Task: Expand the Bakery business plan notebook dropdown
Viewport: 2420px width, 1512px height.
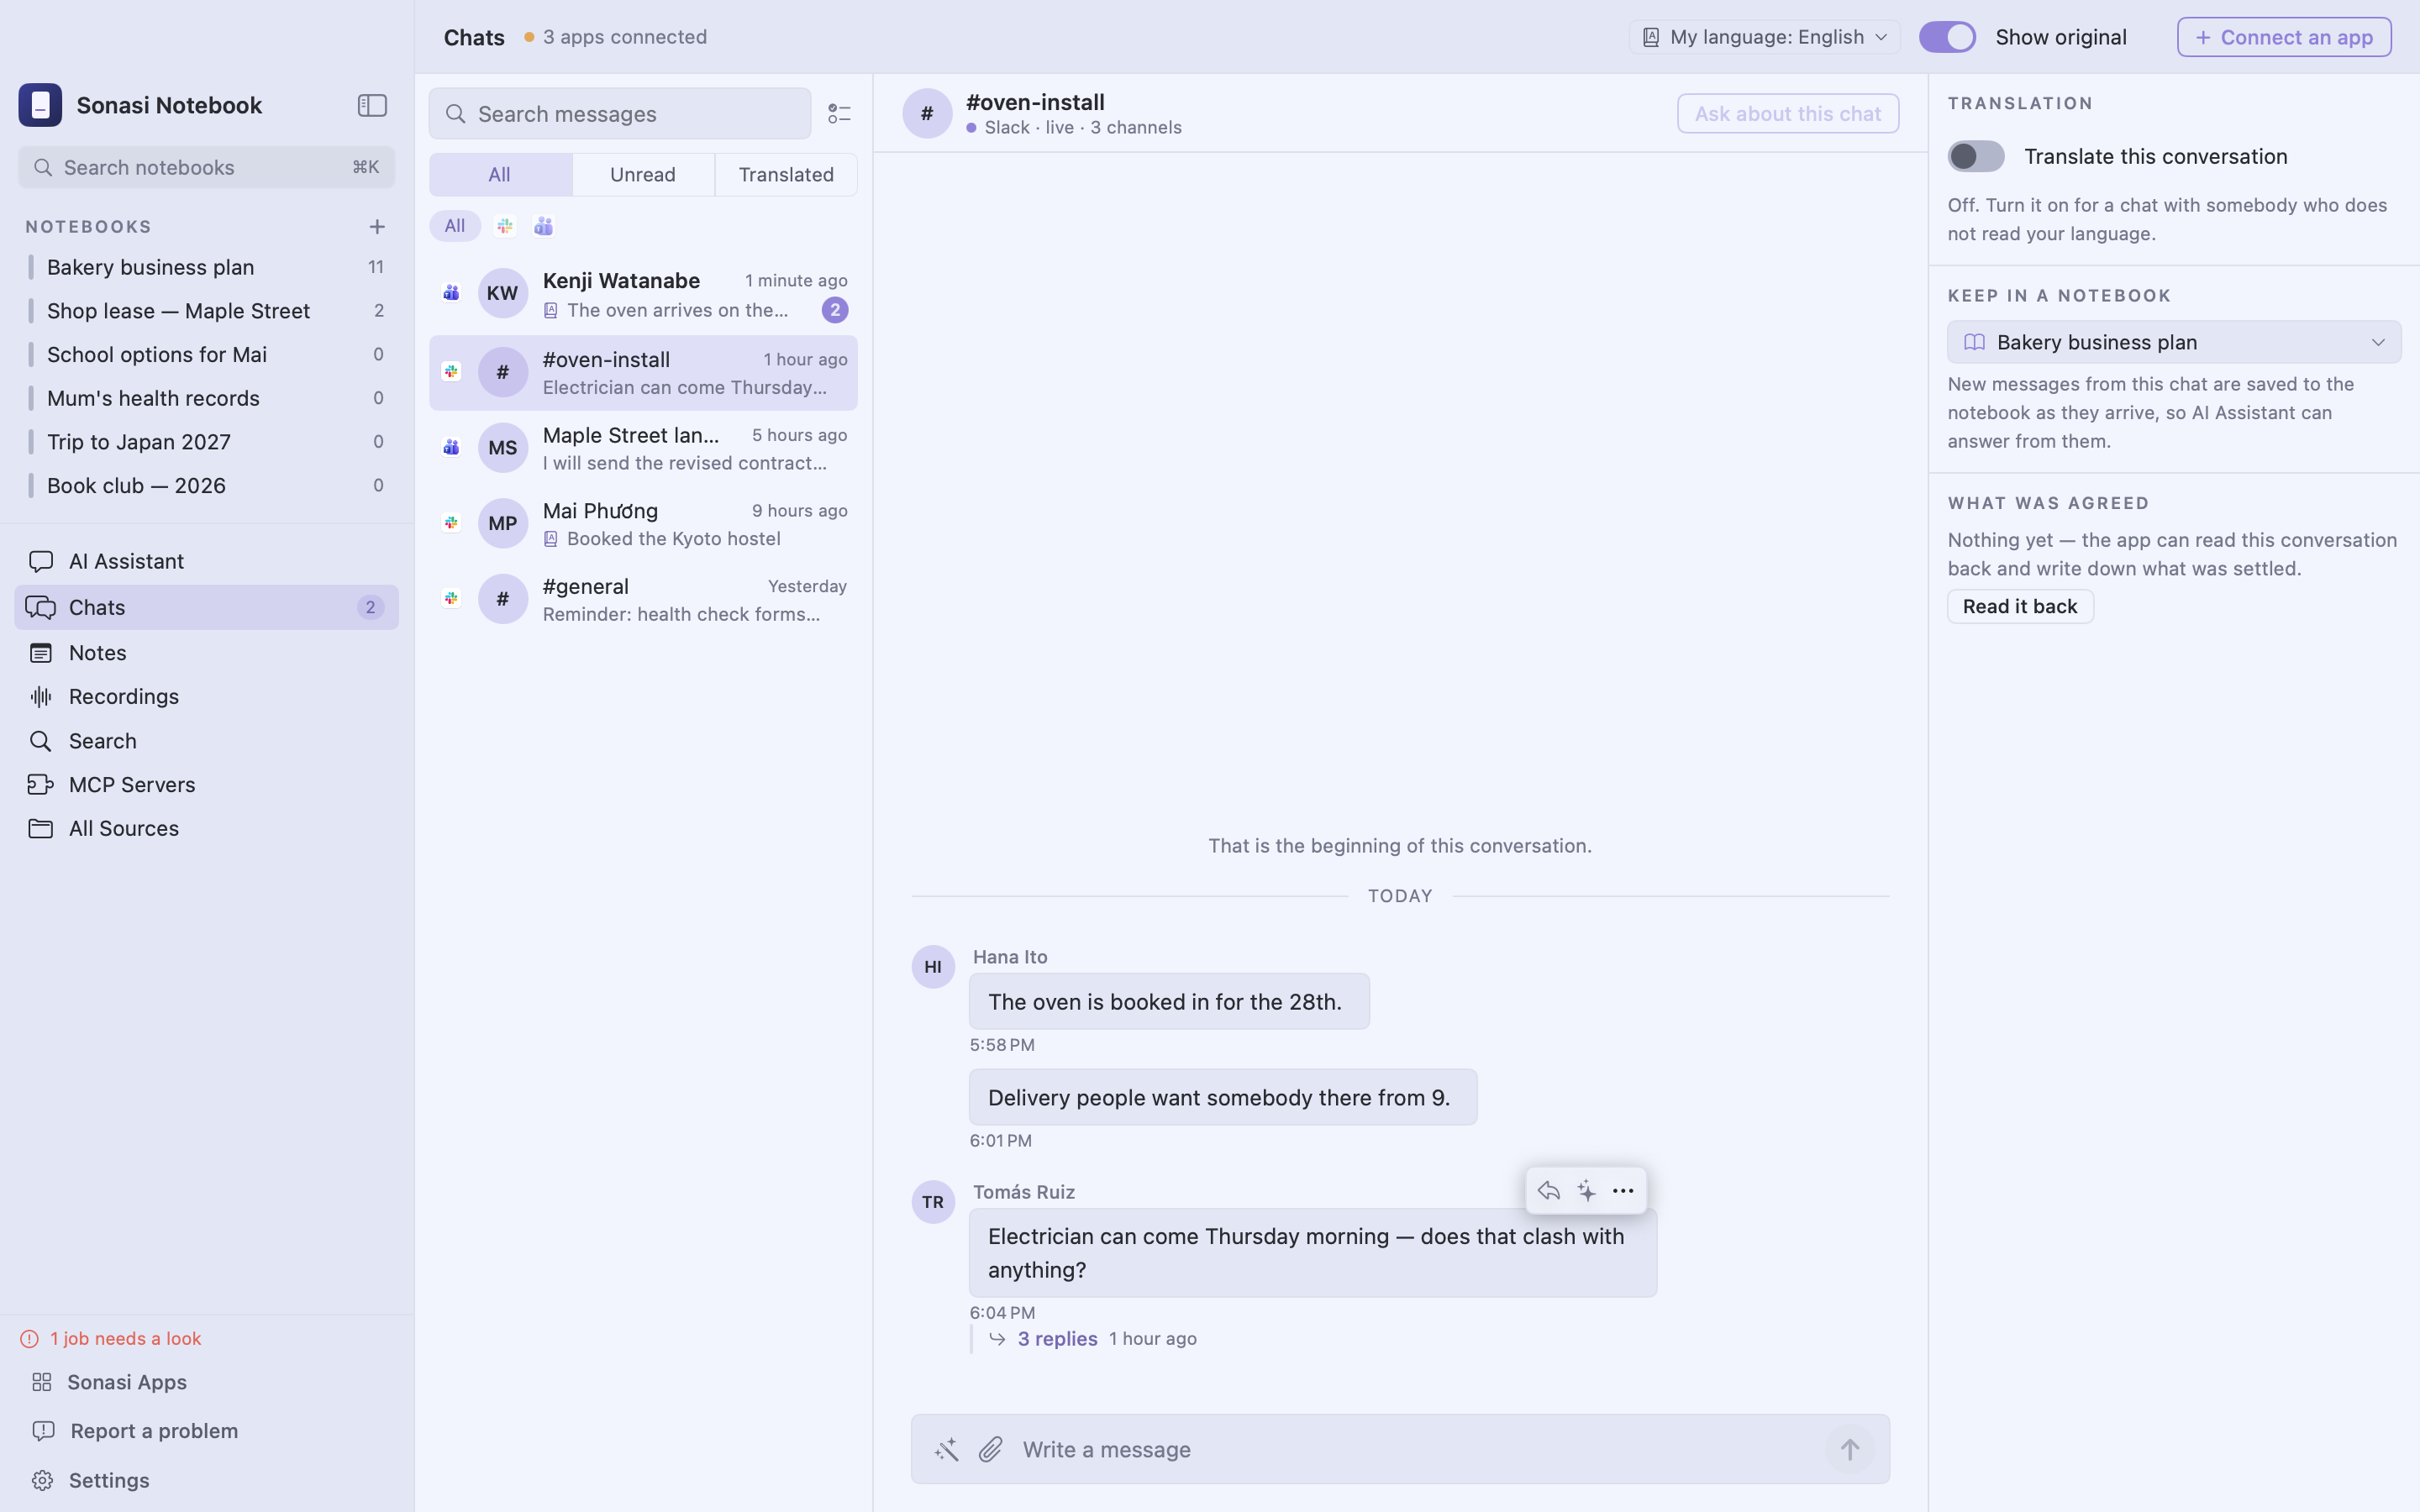Action: 2174,342
